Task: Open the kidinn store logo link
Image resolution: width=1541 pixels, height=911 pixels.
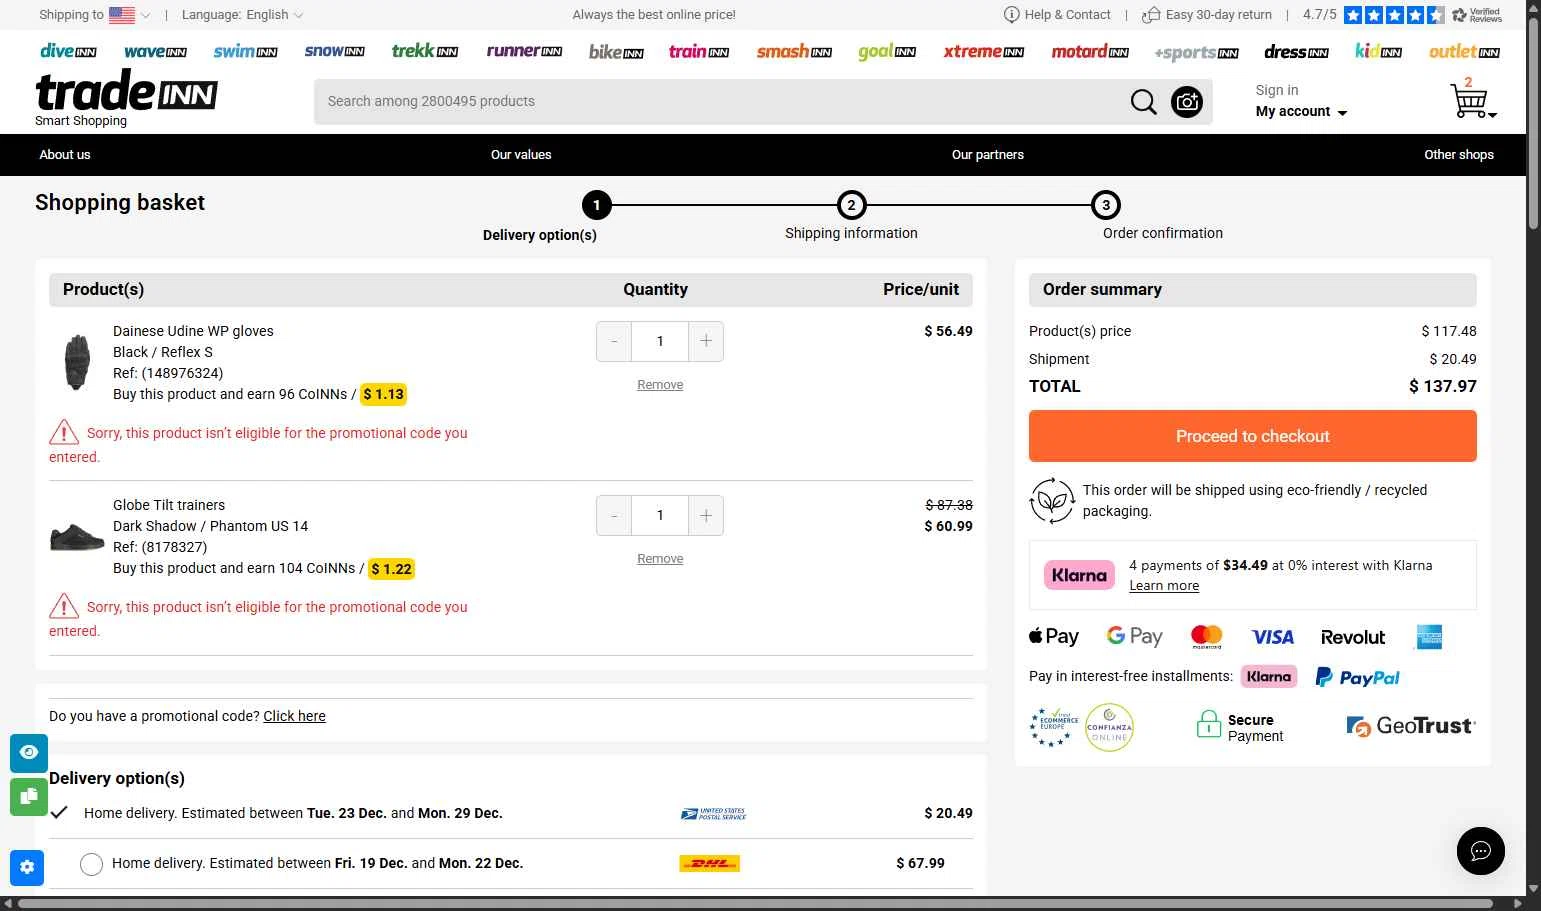Action: point(1378,51)
